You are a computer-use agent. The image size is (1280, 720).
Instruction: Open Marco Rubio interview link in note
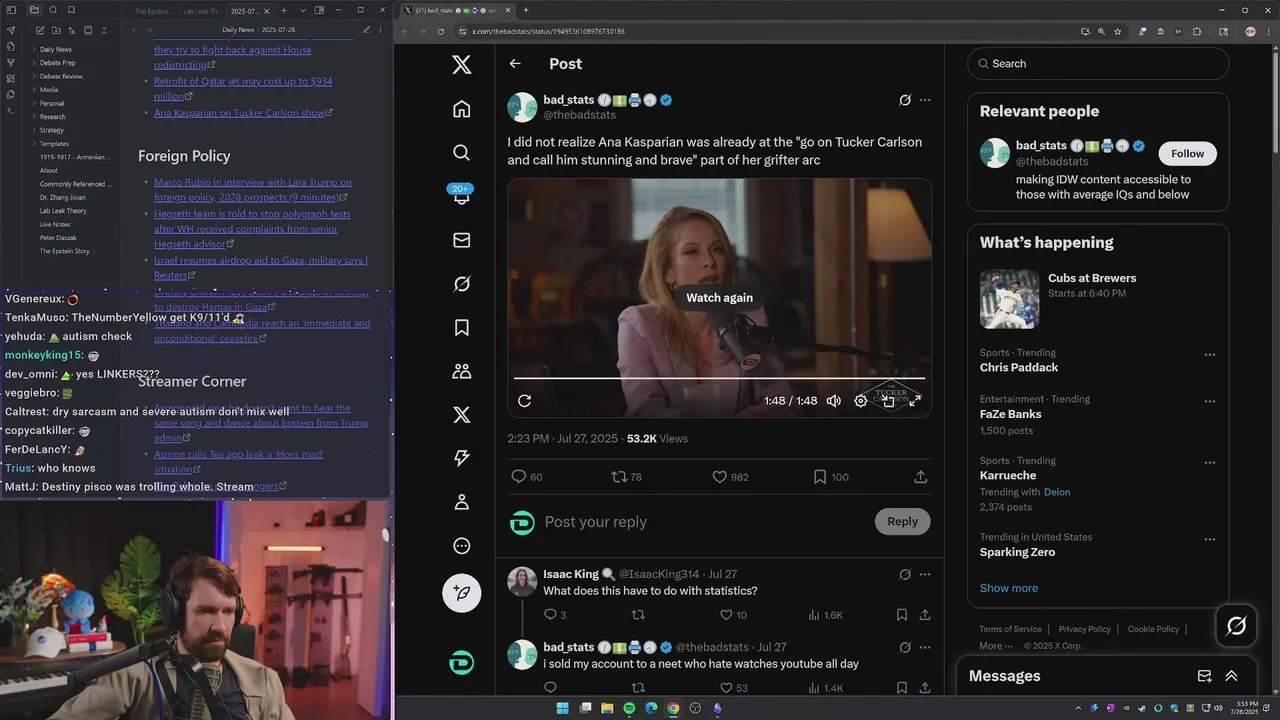coord(253,190)
